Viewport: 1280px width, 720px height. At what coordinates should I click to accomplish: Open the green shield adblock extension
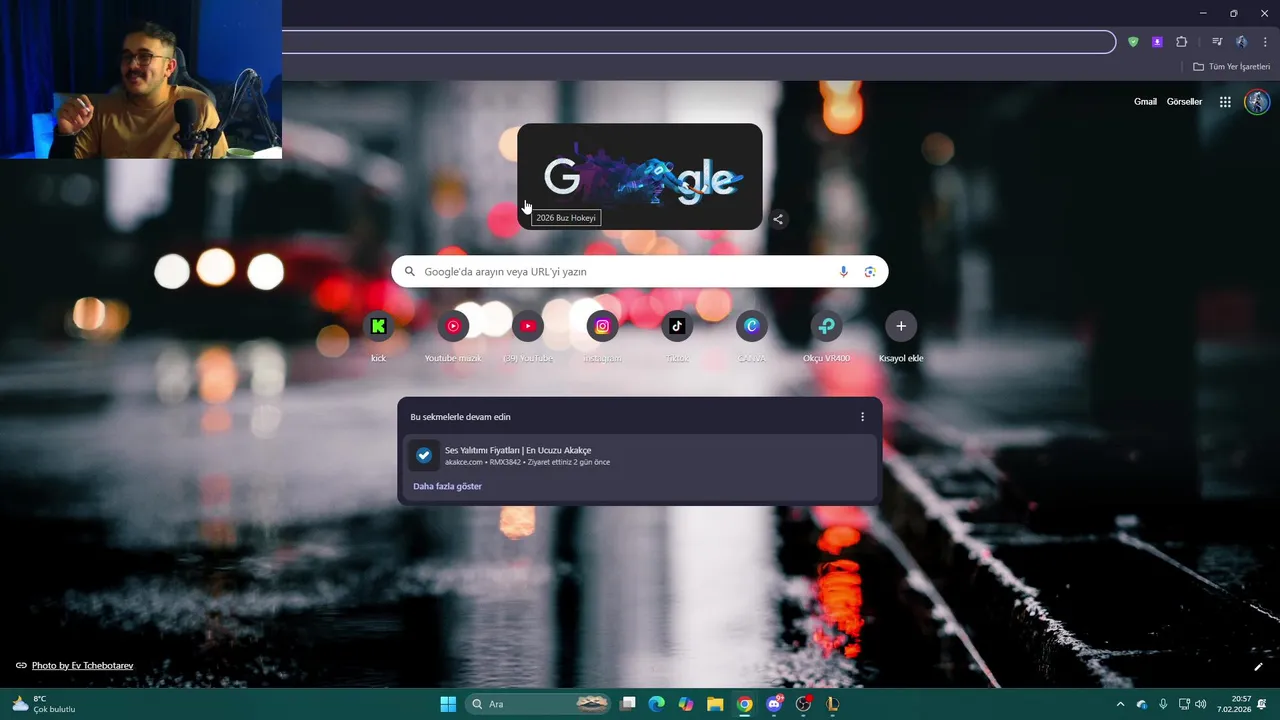pos(1133,42)
